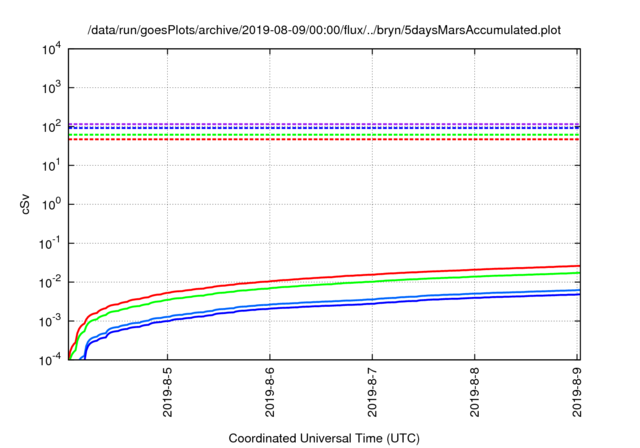640x448 pixels.
Task: Click the 2019-8-9 date tick label
Action: point(577,392)
